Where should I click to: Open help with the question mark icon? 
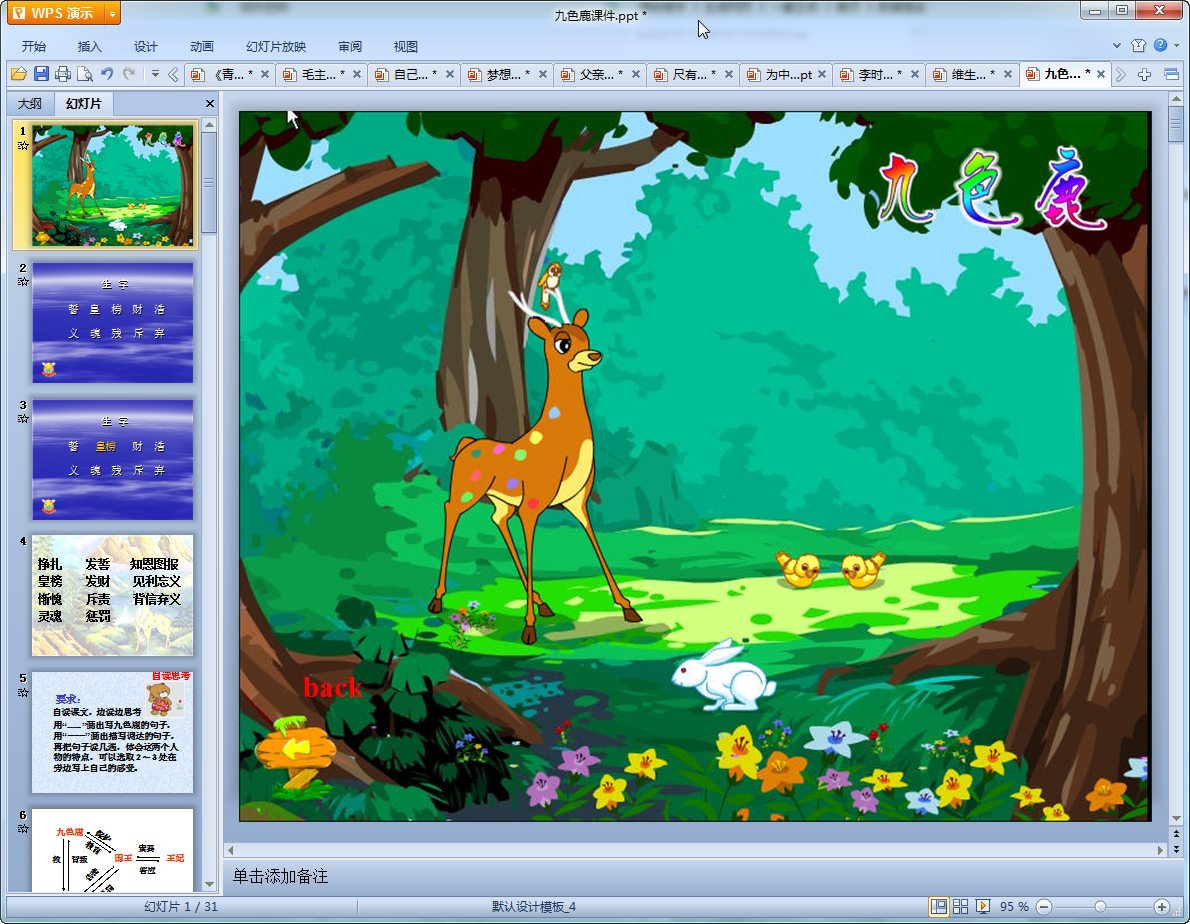(1160, 45)
